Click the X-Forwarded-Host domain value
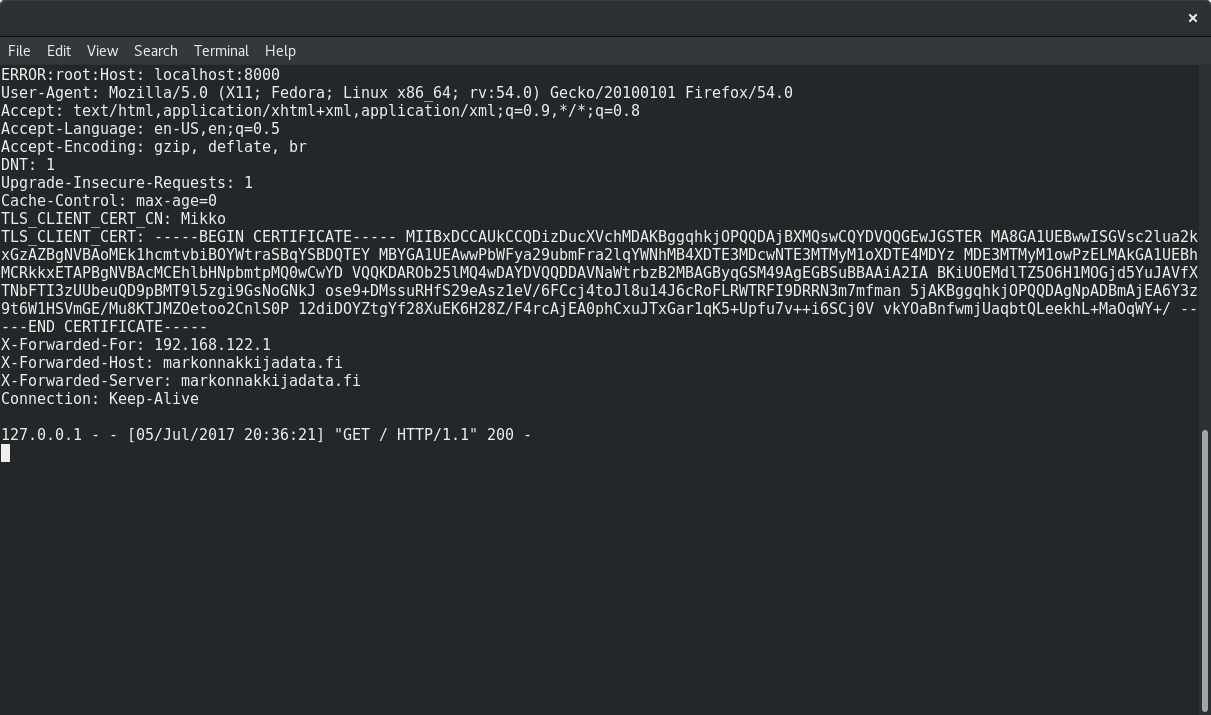1211x715 pixels. [252, 363]
